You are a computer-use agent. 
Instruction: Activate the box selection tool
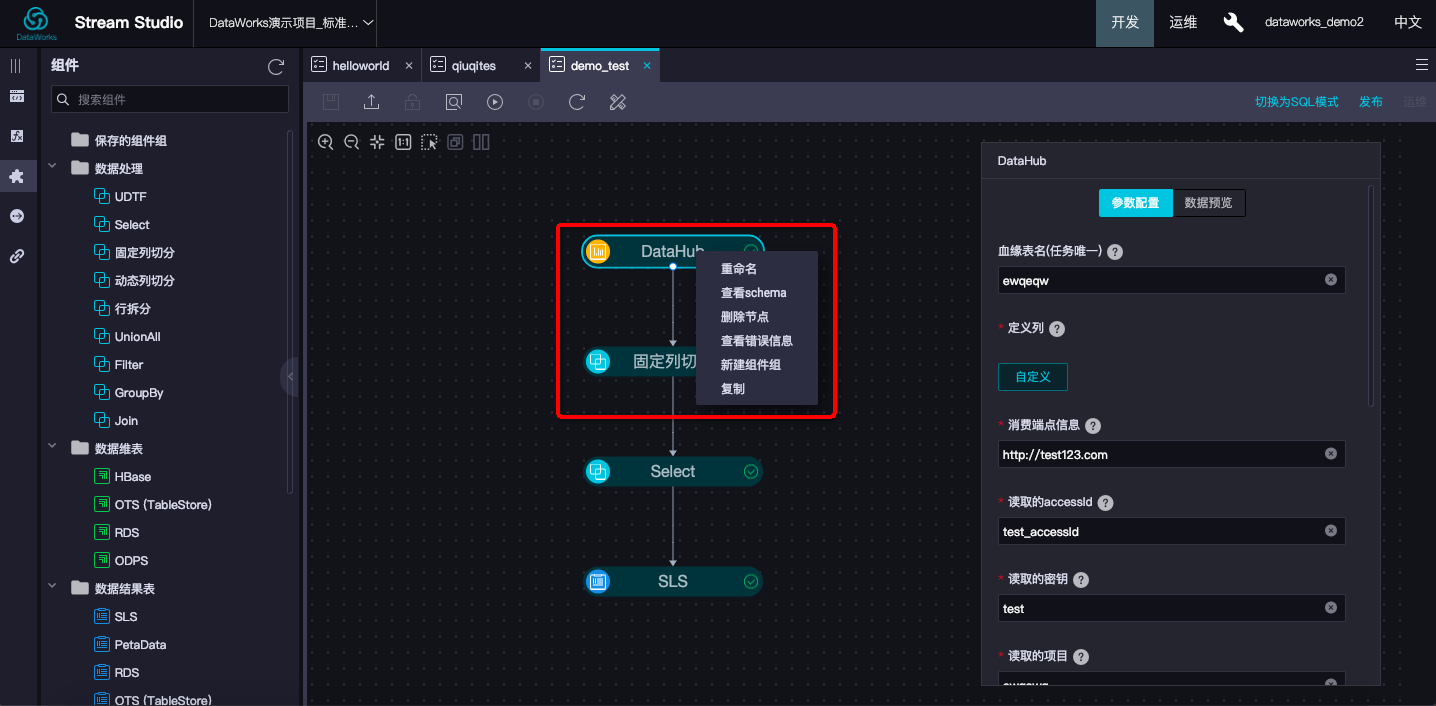click(429, 142)
